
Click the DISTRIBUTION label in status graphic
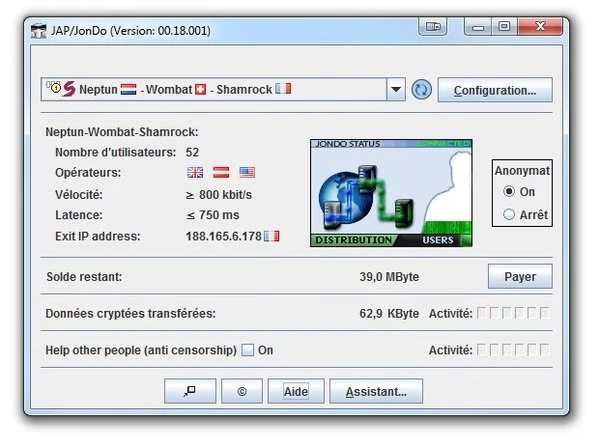tap(353, 240)
